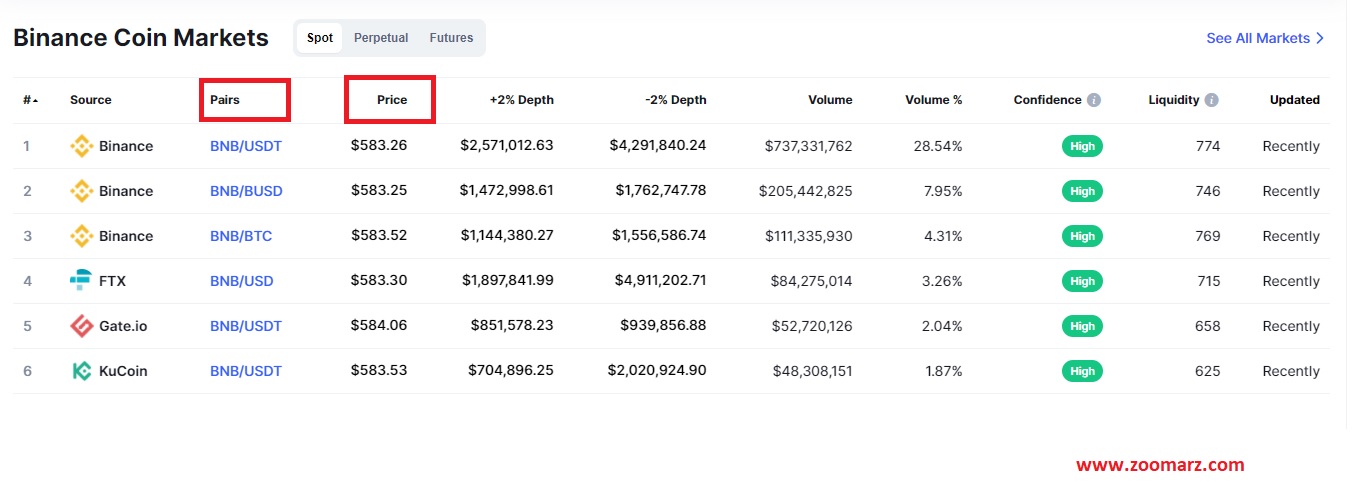
Task: Click the Liquidity info icon
Action: pyautogui.click(x=1212, y=100)
